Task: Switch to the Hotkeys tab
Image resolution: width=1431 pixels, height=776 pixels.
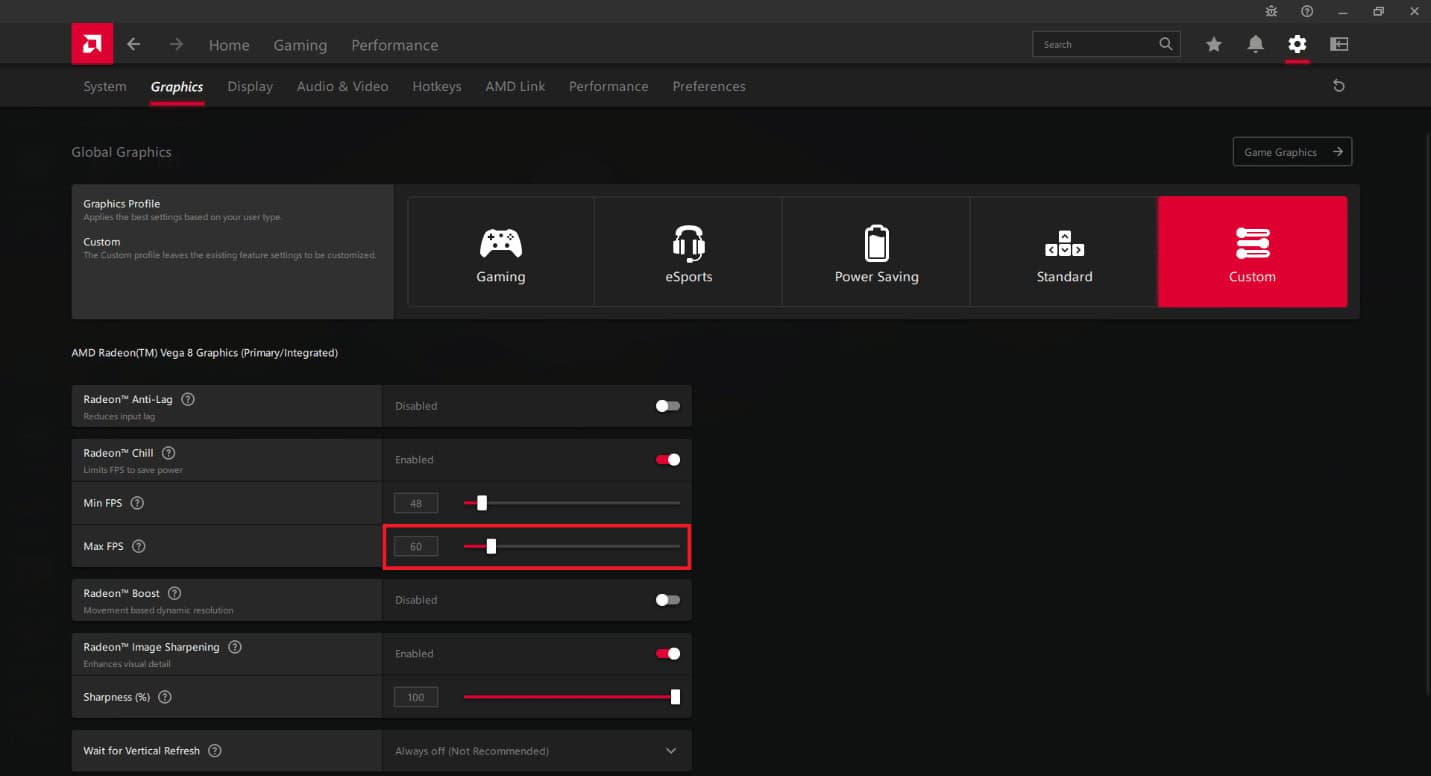Action: tap(437, 86)
